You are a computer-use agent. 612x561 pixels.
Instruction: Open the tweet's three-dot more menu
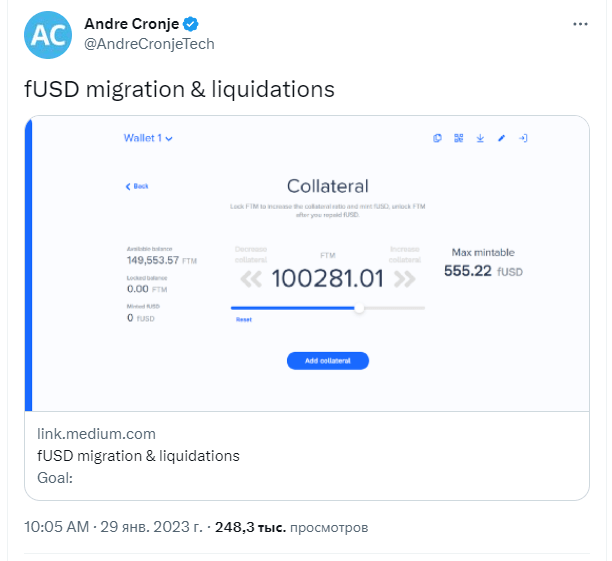click(580, 24)
